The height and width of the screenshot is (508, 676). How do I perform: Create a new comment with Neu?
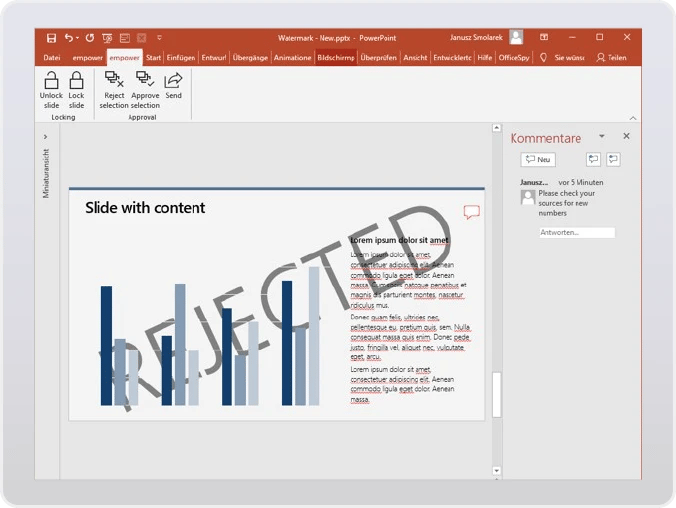click(x=538, y=160)
